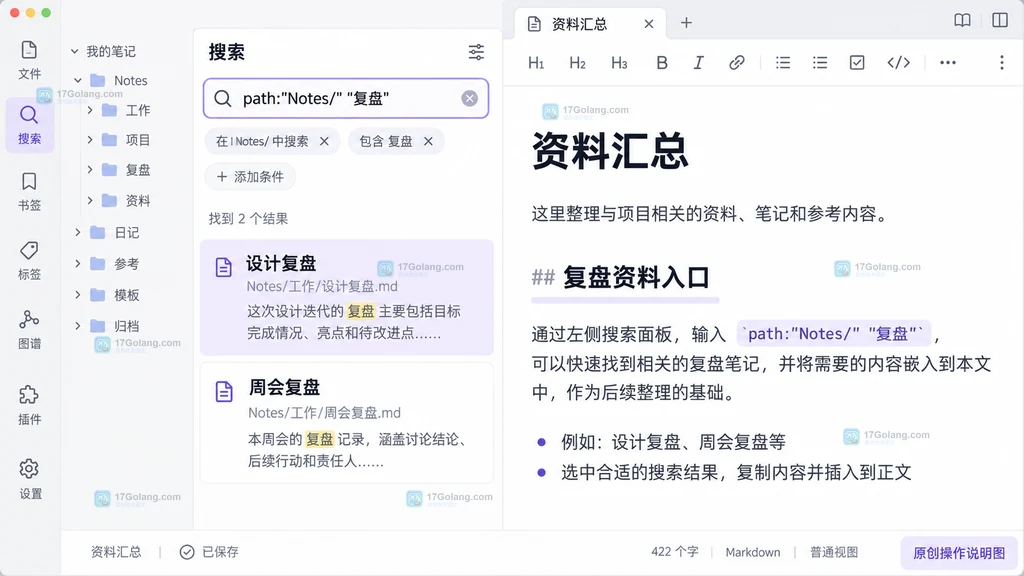Expand the 归档 folder
Viewport: 1024px width, 576px height.
pos(78,325)
